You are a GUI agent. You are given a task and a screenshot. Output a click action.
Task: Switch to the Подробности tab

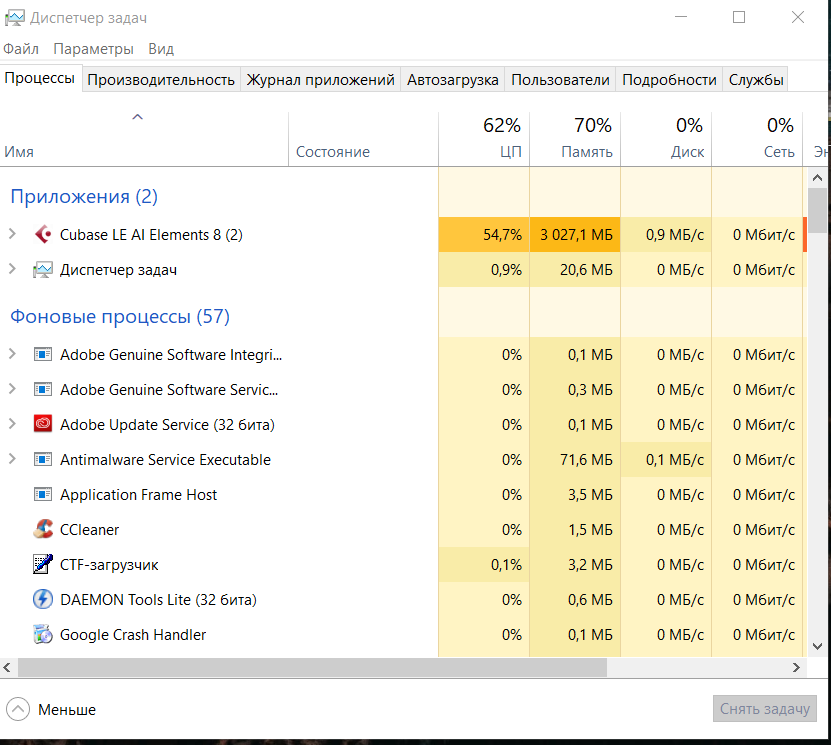point(669,79)
